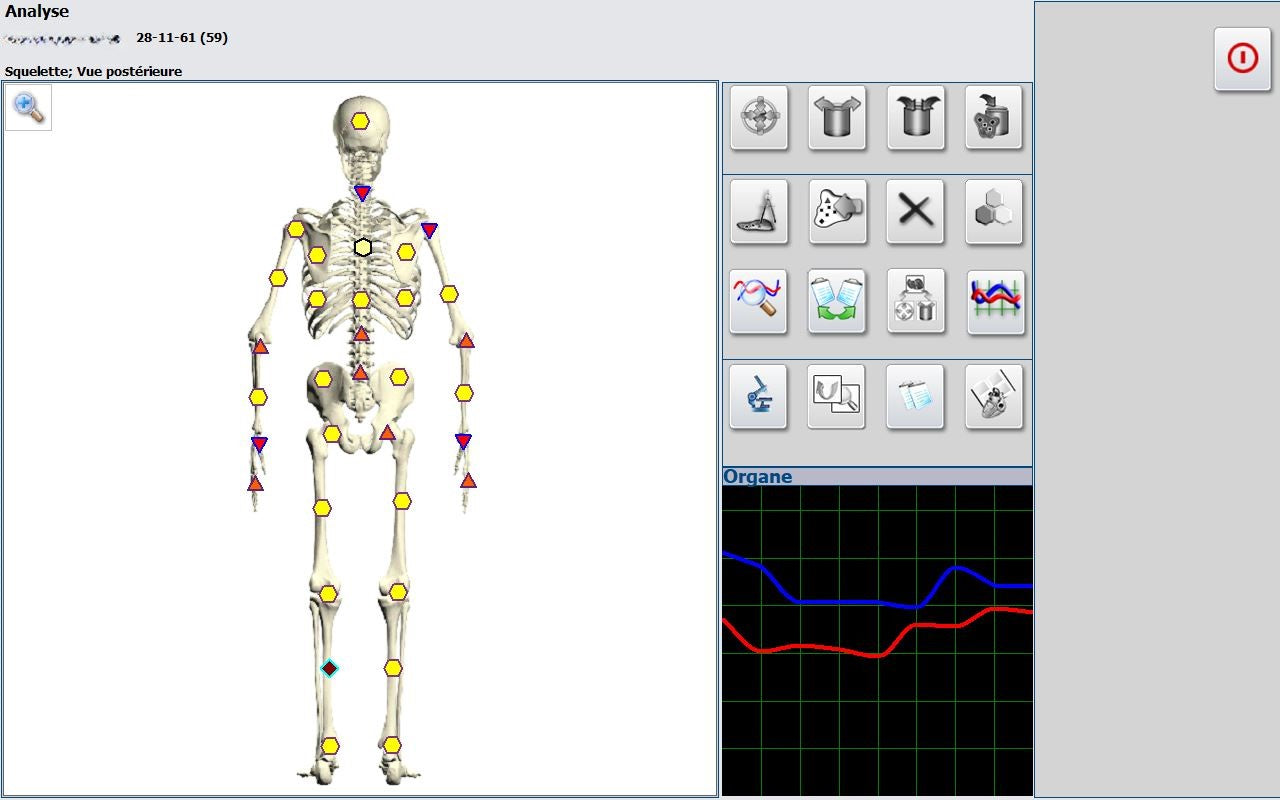The width and height of the screenshot is (1280, 800).
Task: Open the blue microscope tool
Action: pos(759,396)
